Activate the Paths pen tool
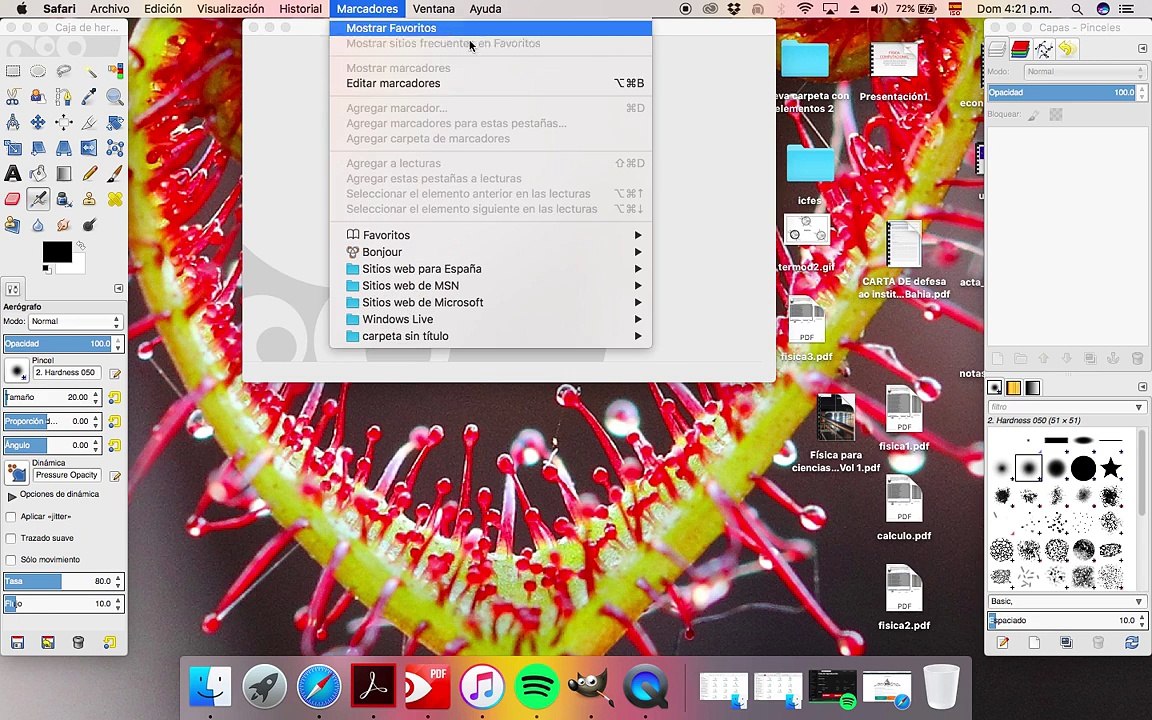The height and width of the screenshot is (720, 1152). (64, 97)
